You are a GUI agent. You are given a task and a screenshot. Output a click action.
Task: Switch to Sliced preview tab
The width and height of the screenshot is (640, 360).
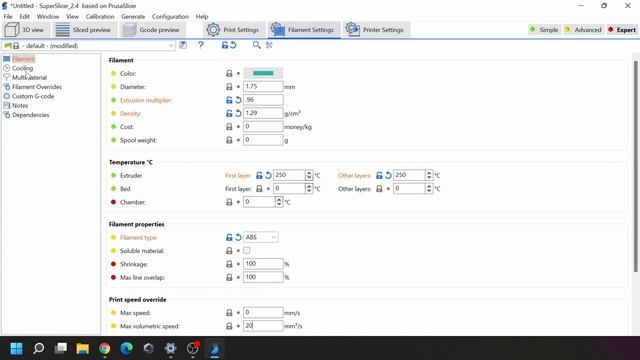tap(85, 30)
